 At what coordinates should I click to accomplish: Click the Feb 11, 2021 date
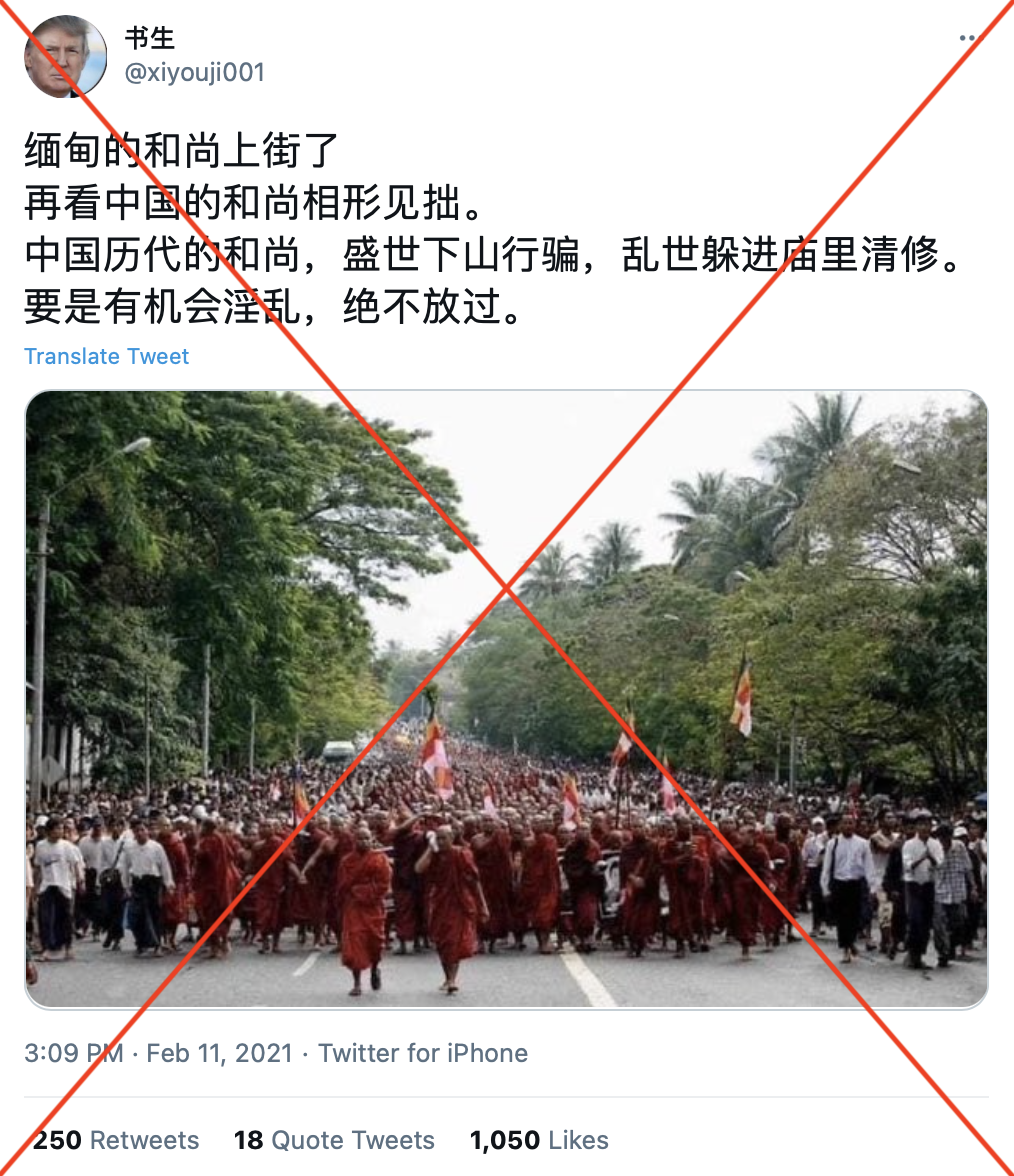click(219, 1053)
